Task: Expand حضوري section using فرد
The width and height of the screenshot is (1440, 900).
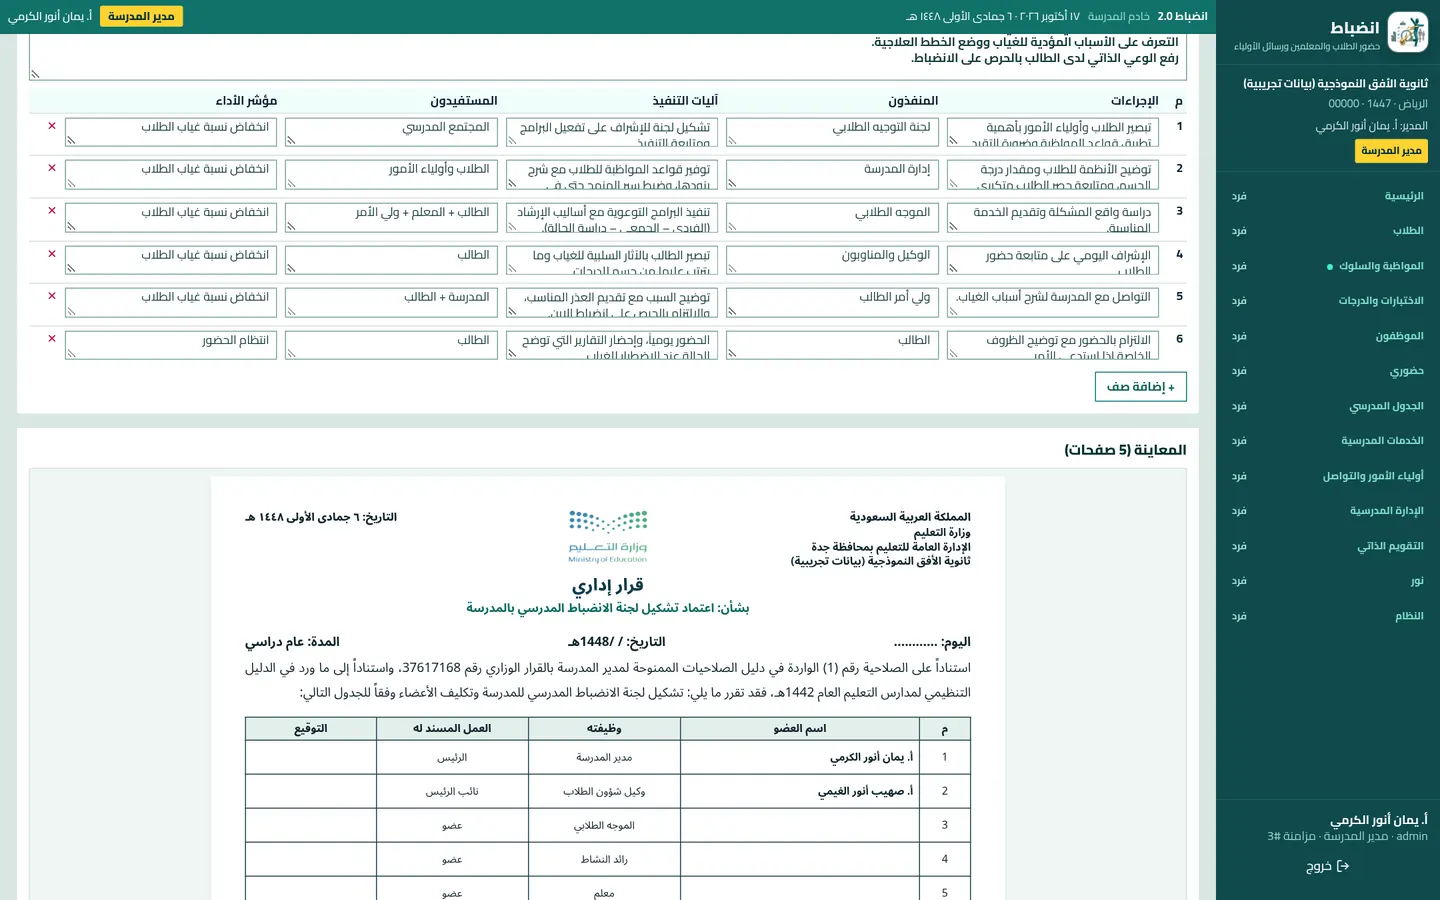Action: point(1239,371)
